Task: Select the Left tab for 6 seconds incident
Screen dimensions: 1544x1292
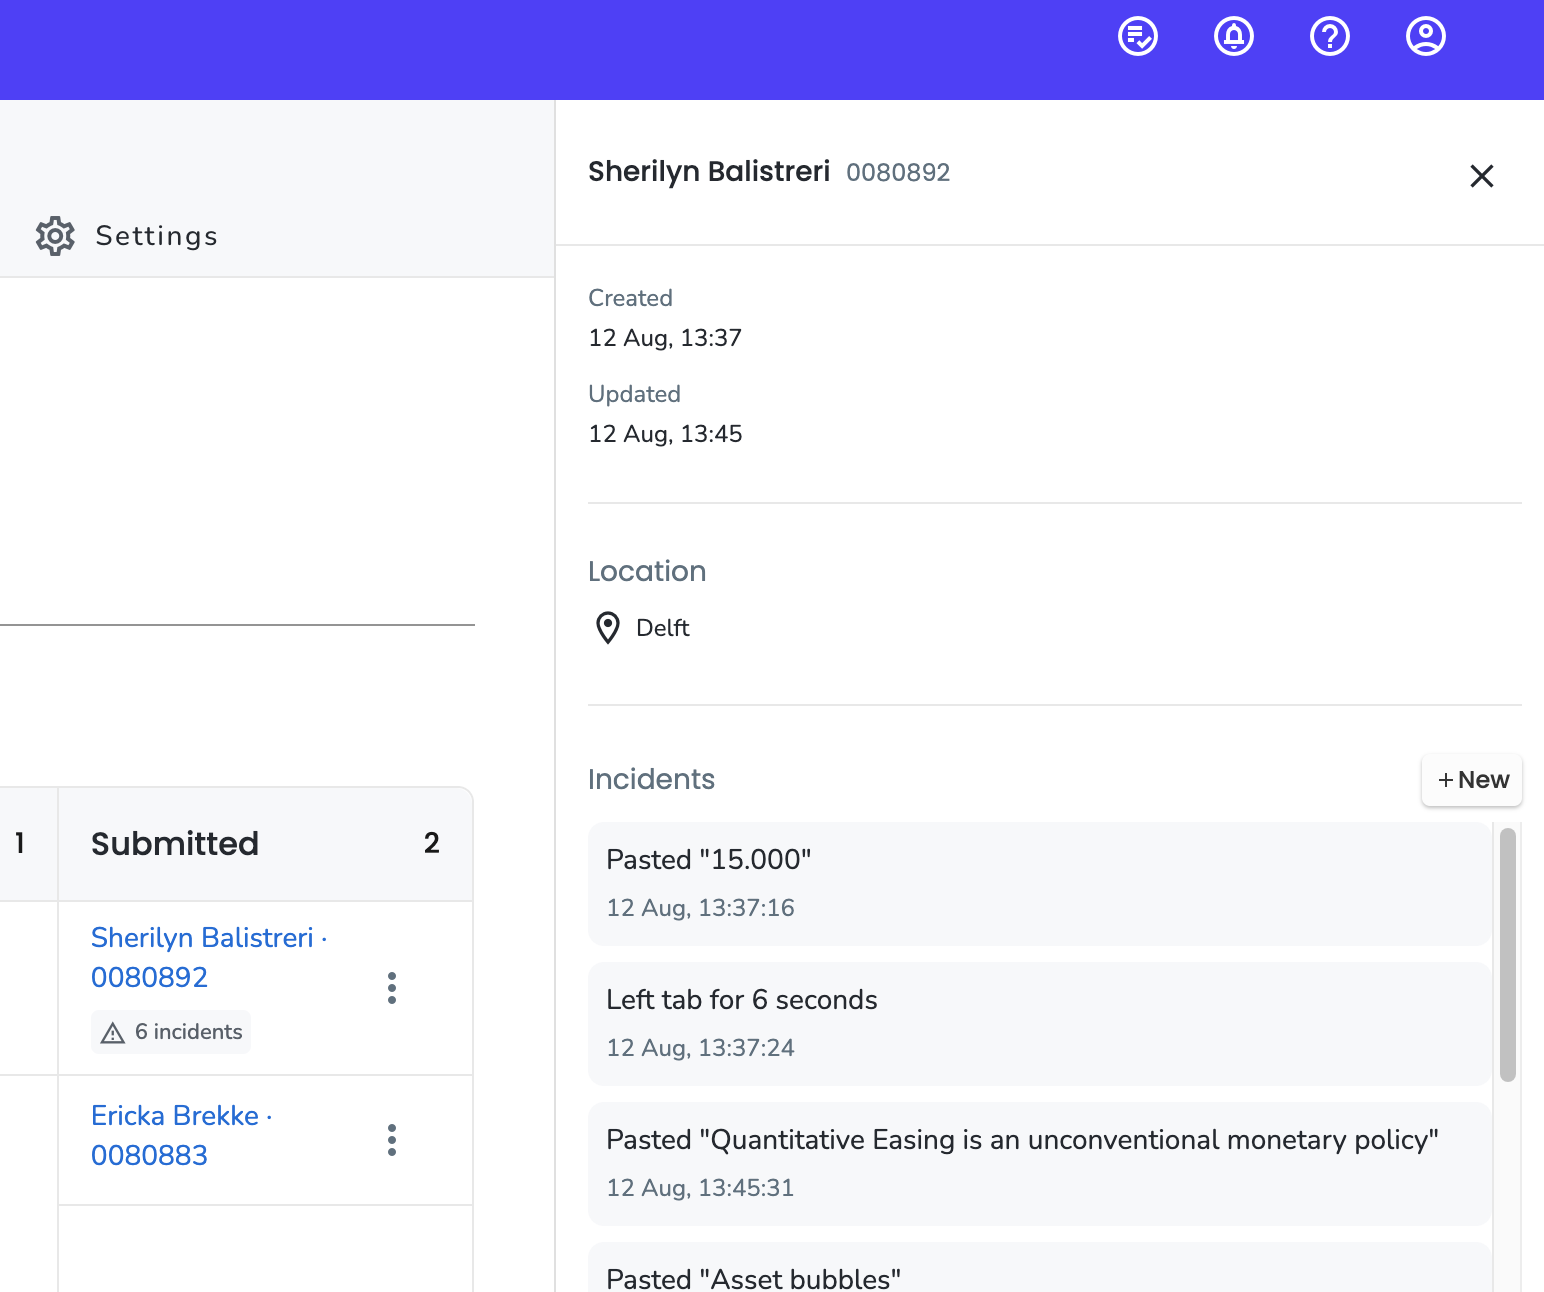Action: pyautogui.click(x=1039, y=1024)
